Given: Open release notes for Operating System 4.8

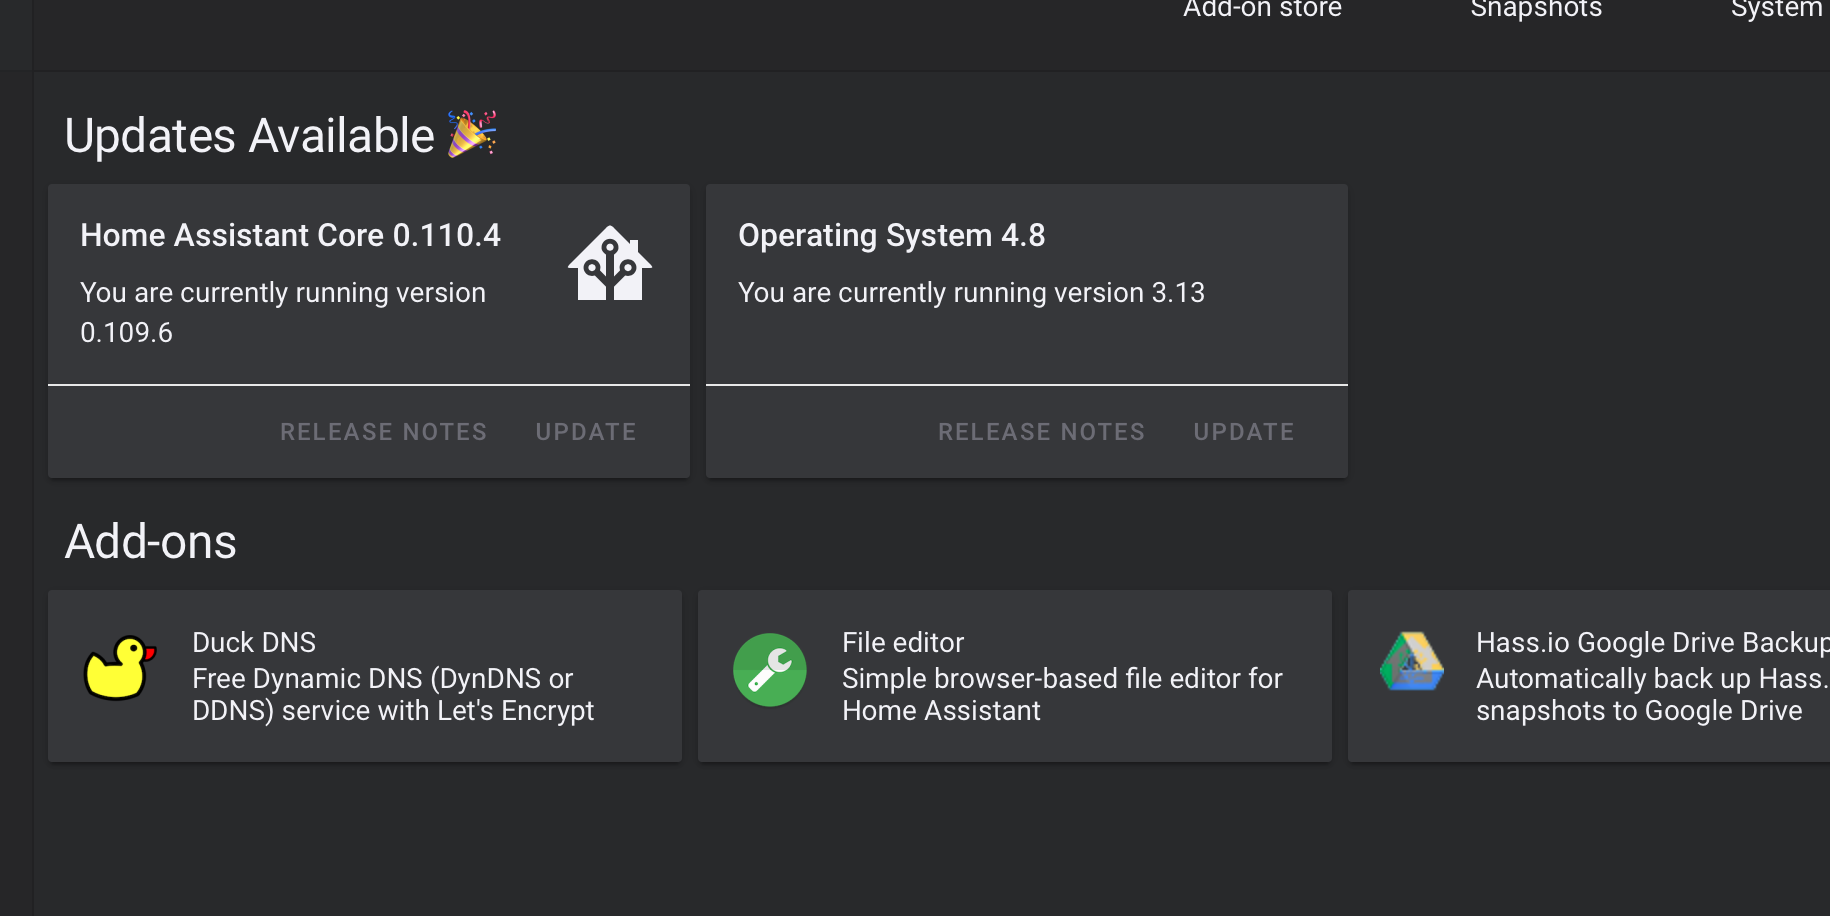Looking at the screenshot, I should click(x=1041, y=432).
